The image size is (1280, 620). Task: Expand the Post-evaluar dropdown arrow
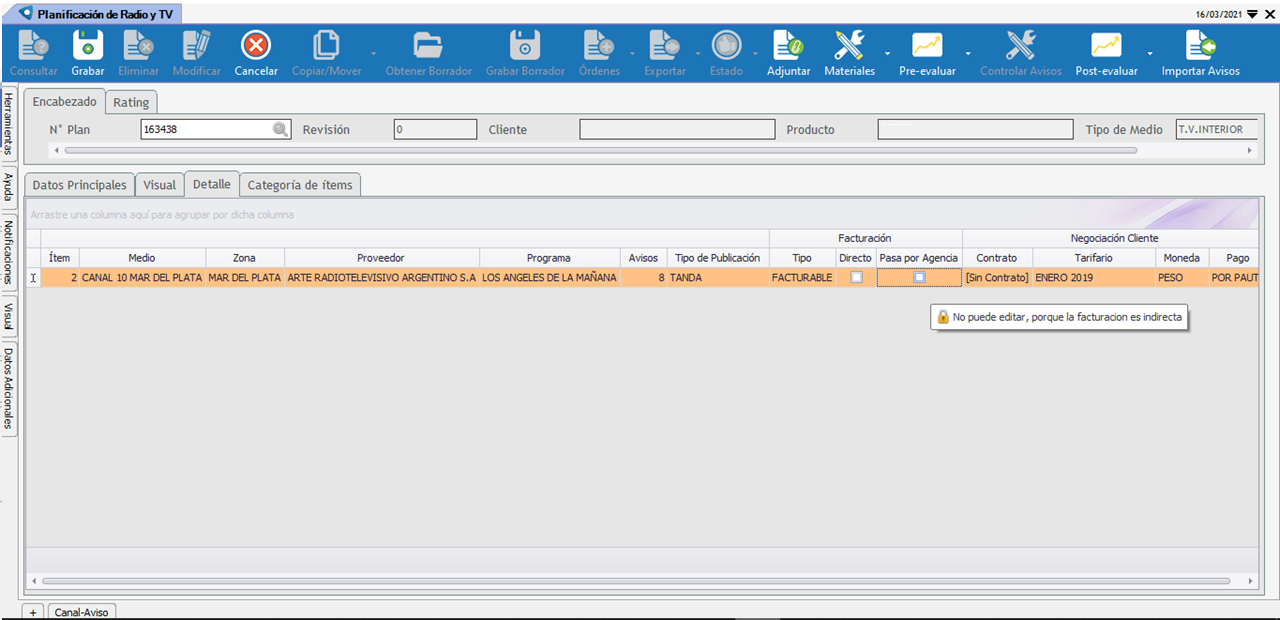(x=1150, y=53)
